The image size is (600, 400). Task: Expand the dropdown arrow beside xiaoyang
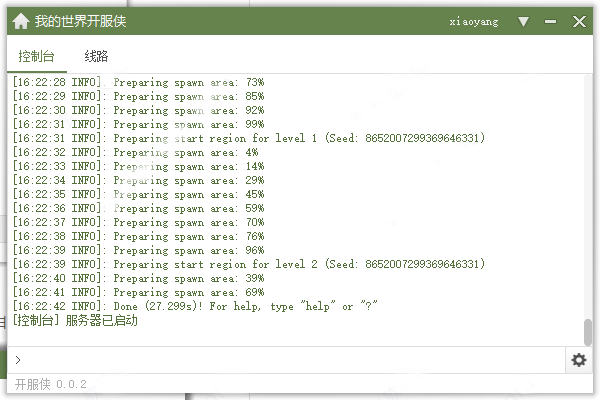pyautogui.click(x=524, y=21)
